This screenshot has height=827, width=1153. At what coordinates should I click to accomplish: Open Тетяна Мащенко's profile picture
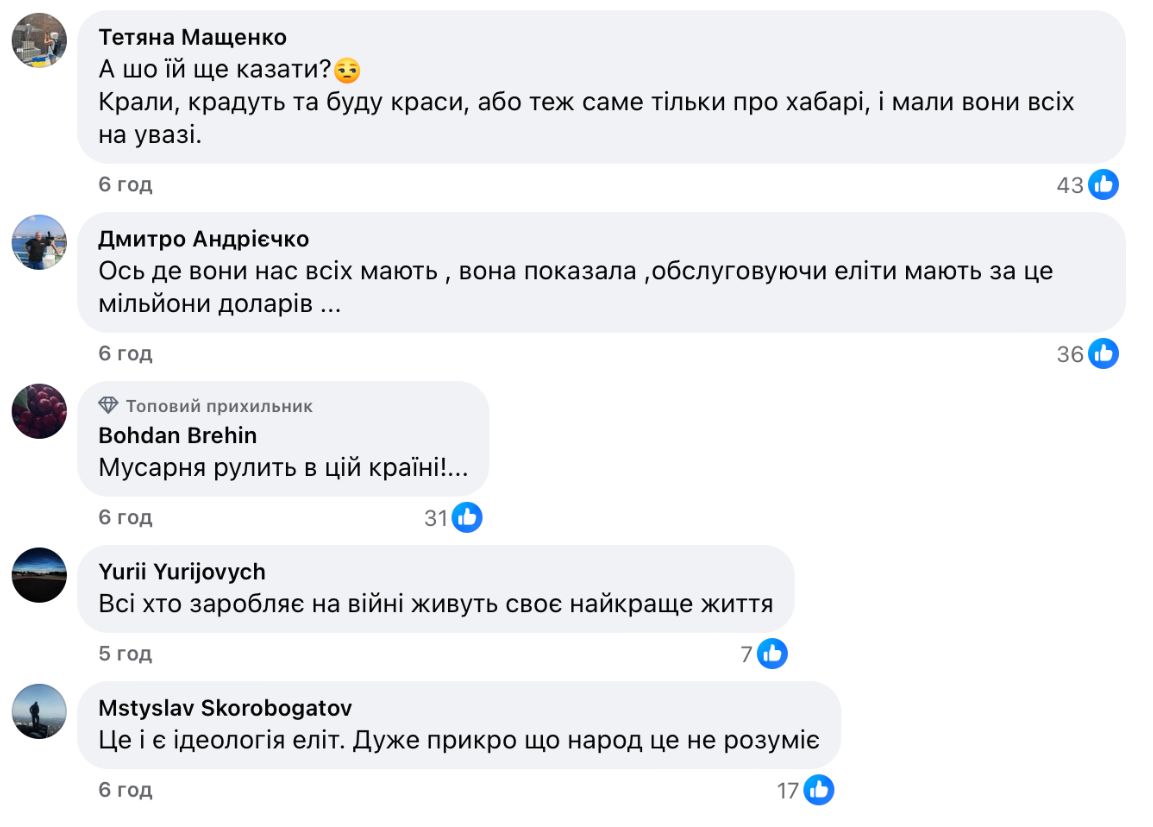pyautogui.click(x=39, y=40)
